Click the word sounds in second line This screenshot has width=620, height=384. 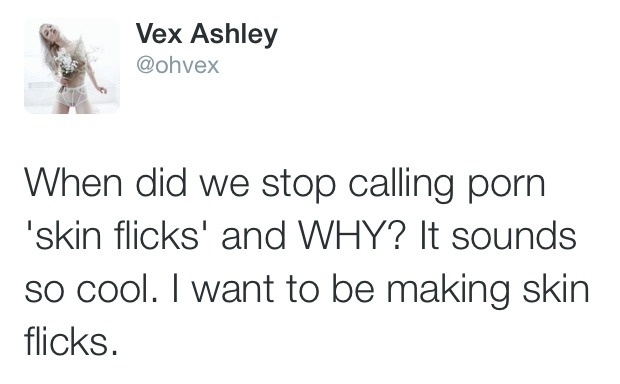click(514, 236)
